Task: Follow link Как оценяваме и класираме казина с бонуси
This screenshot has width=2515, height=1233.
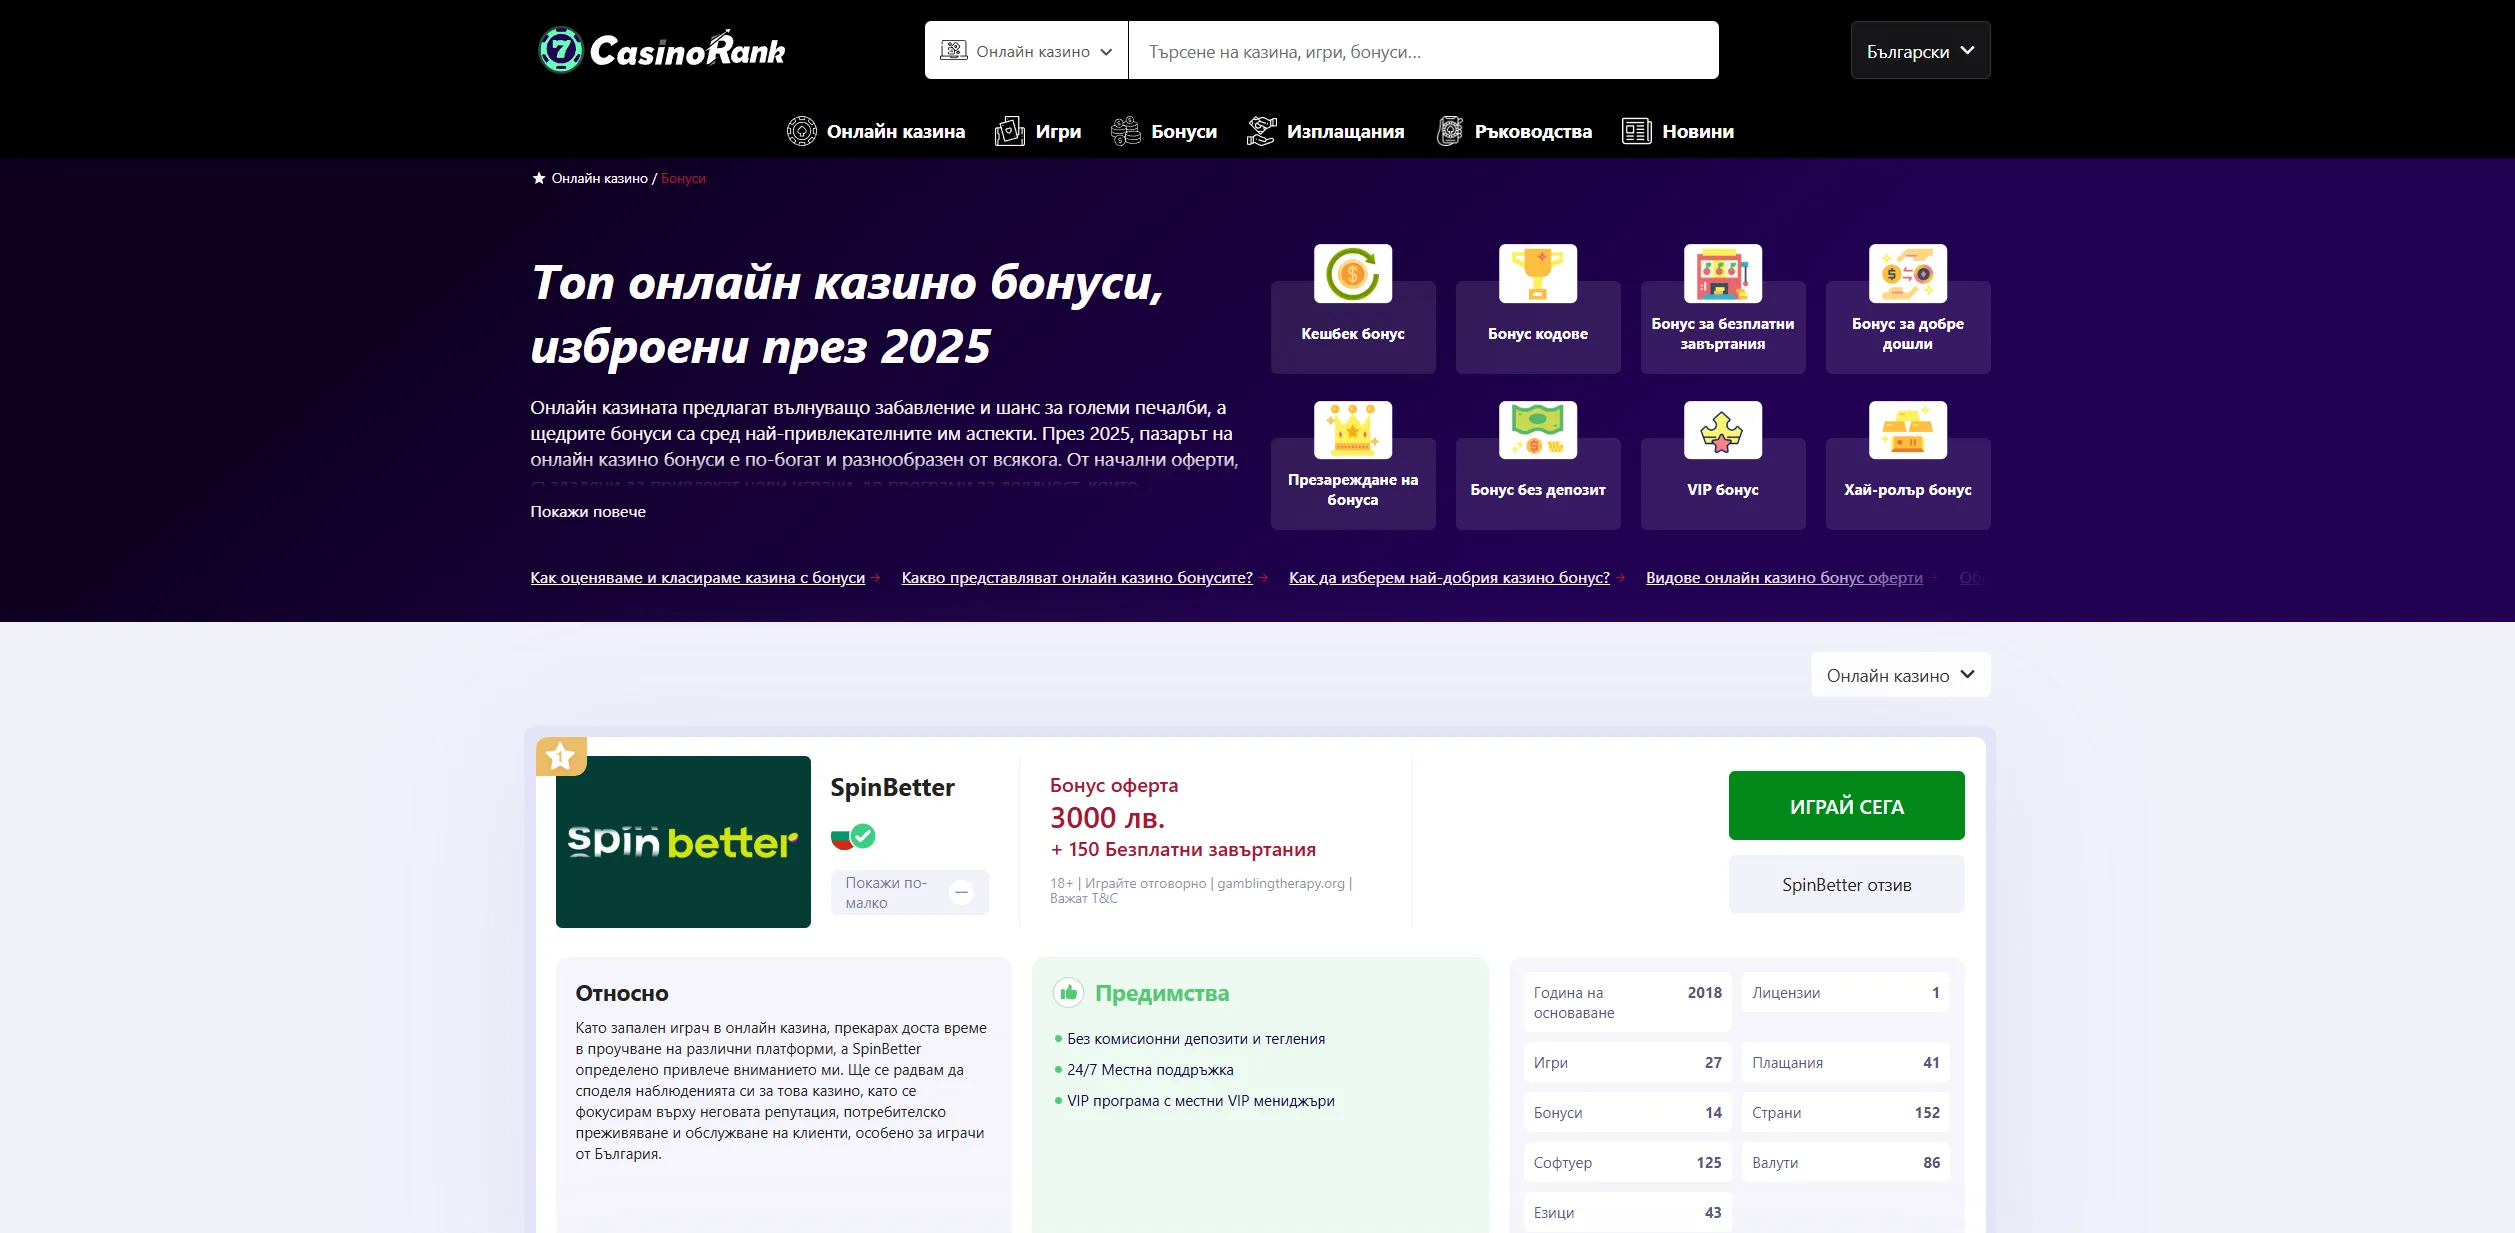Action: point(697,578)
